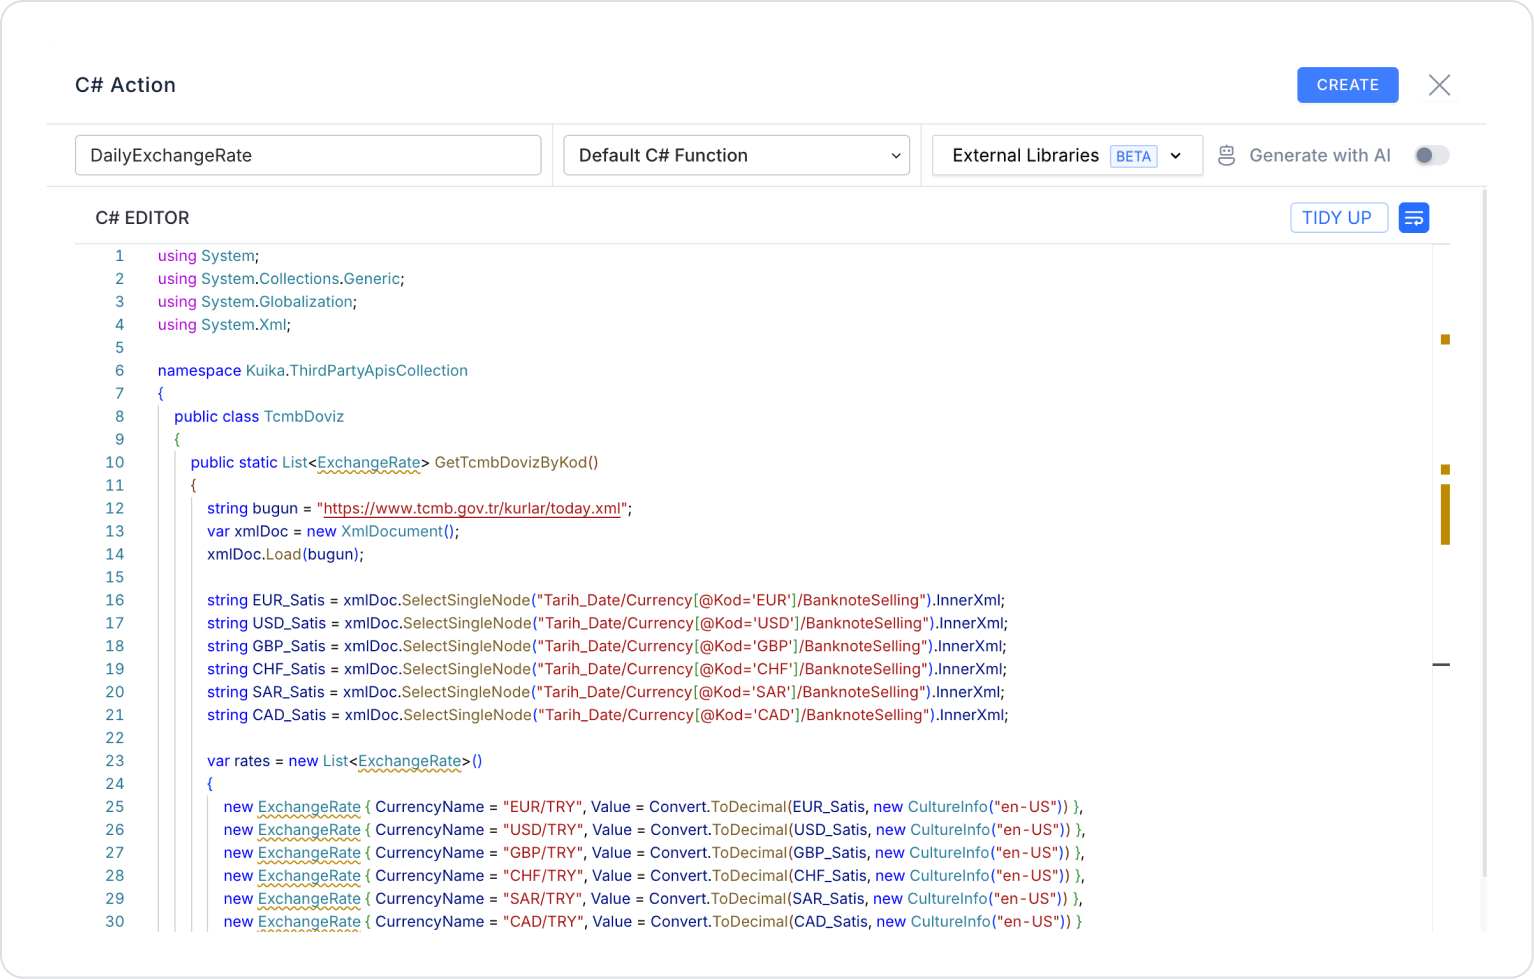Image resolution: width=1534 pixels, height=979 pixels.
Task: Click the CREATE button
Action: click(x=1347, y=85)
